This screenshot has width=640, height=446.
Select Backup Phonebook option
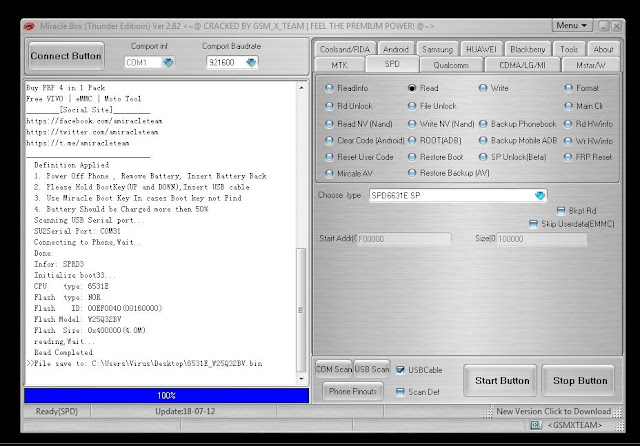point(518,124)
